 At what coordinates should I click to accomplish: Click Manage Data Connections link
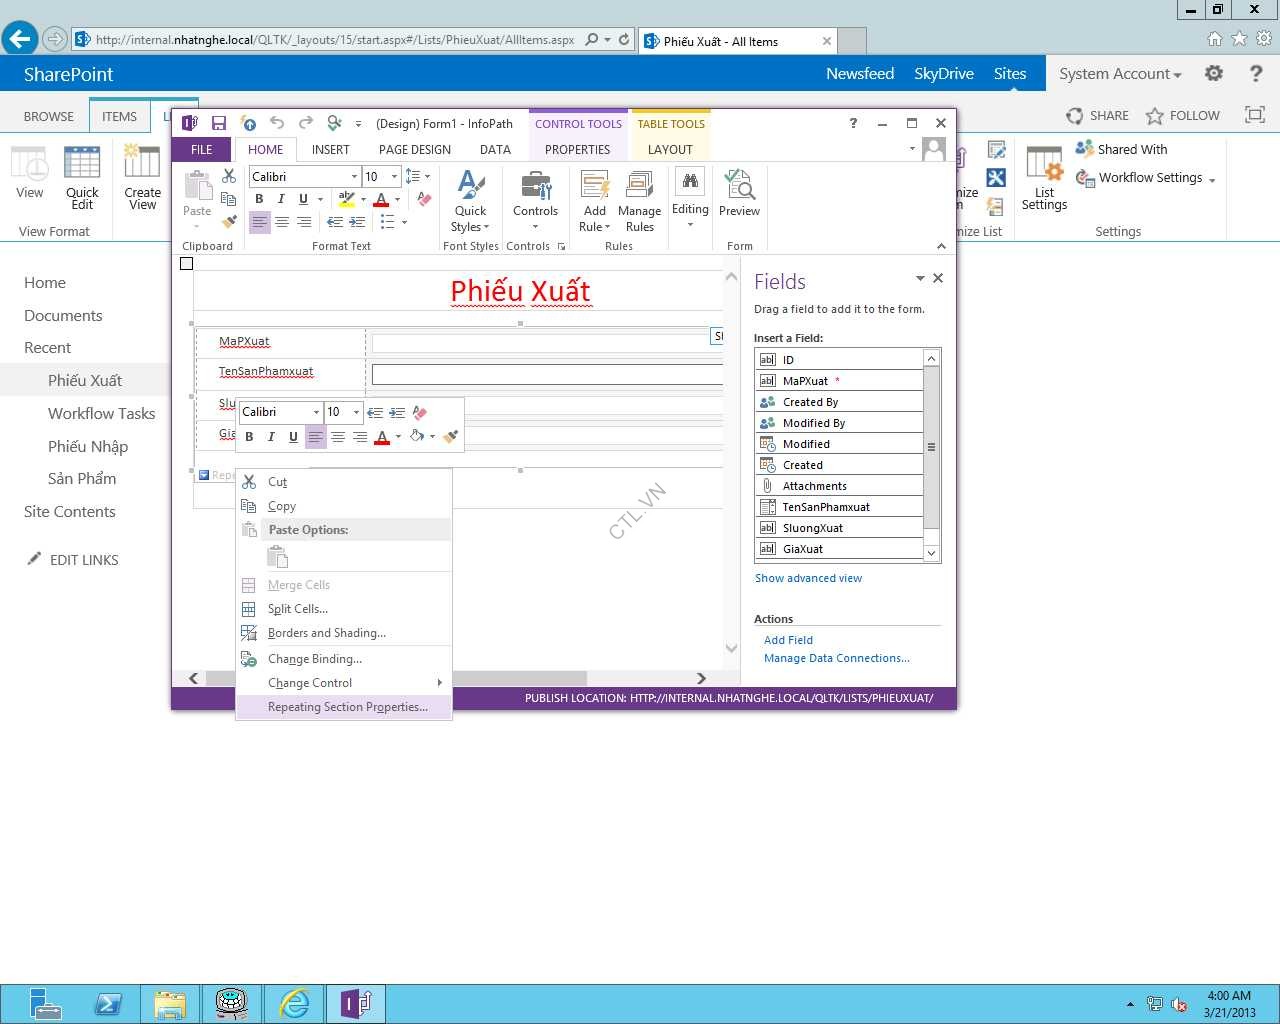836,658
